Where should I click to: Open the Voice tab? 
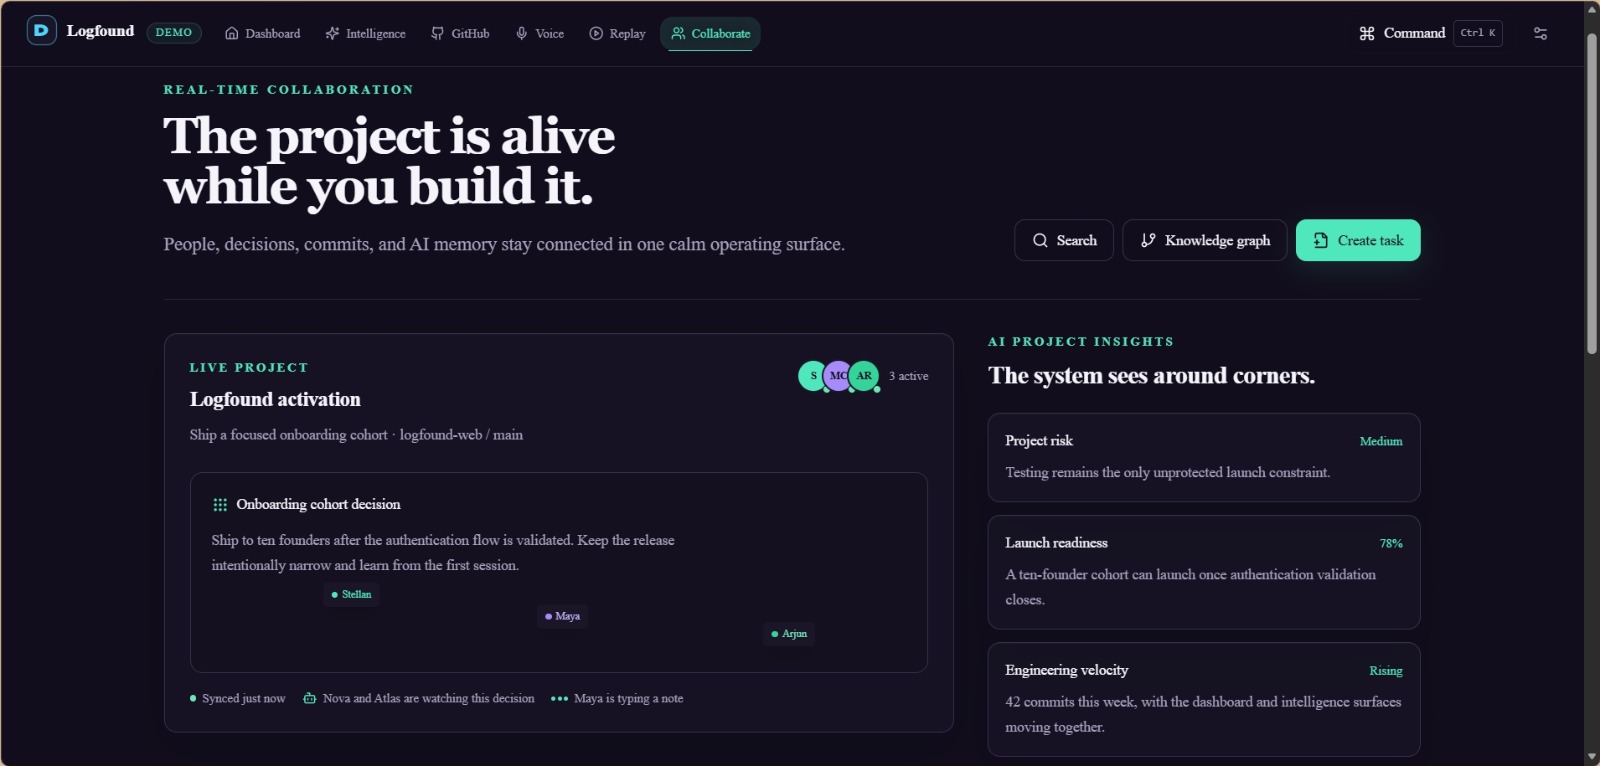point(540,34)
